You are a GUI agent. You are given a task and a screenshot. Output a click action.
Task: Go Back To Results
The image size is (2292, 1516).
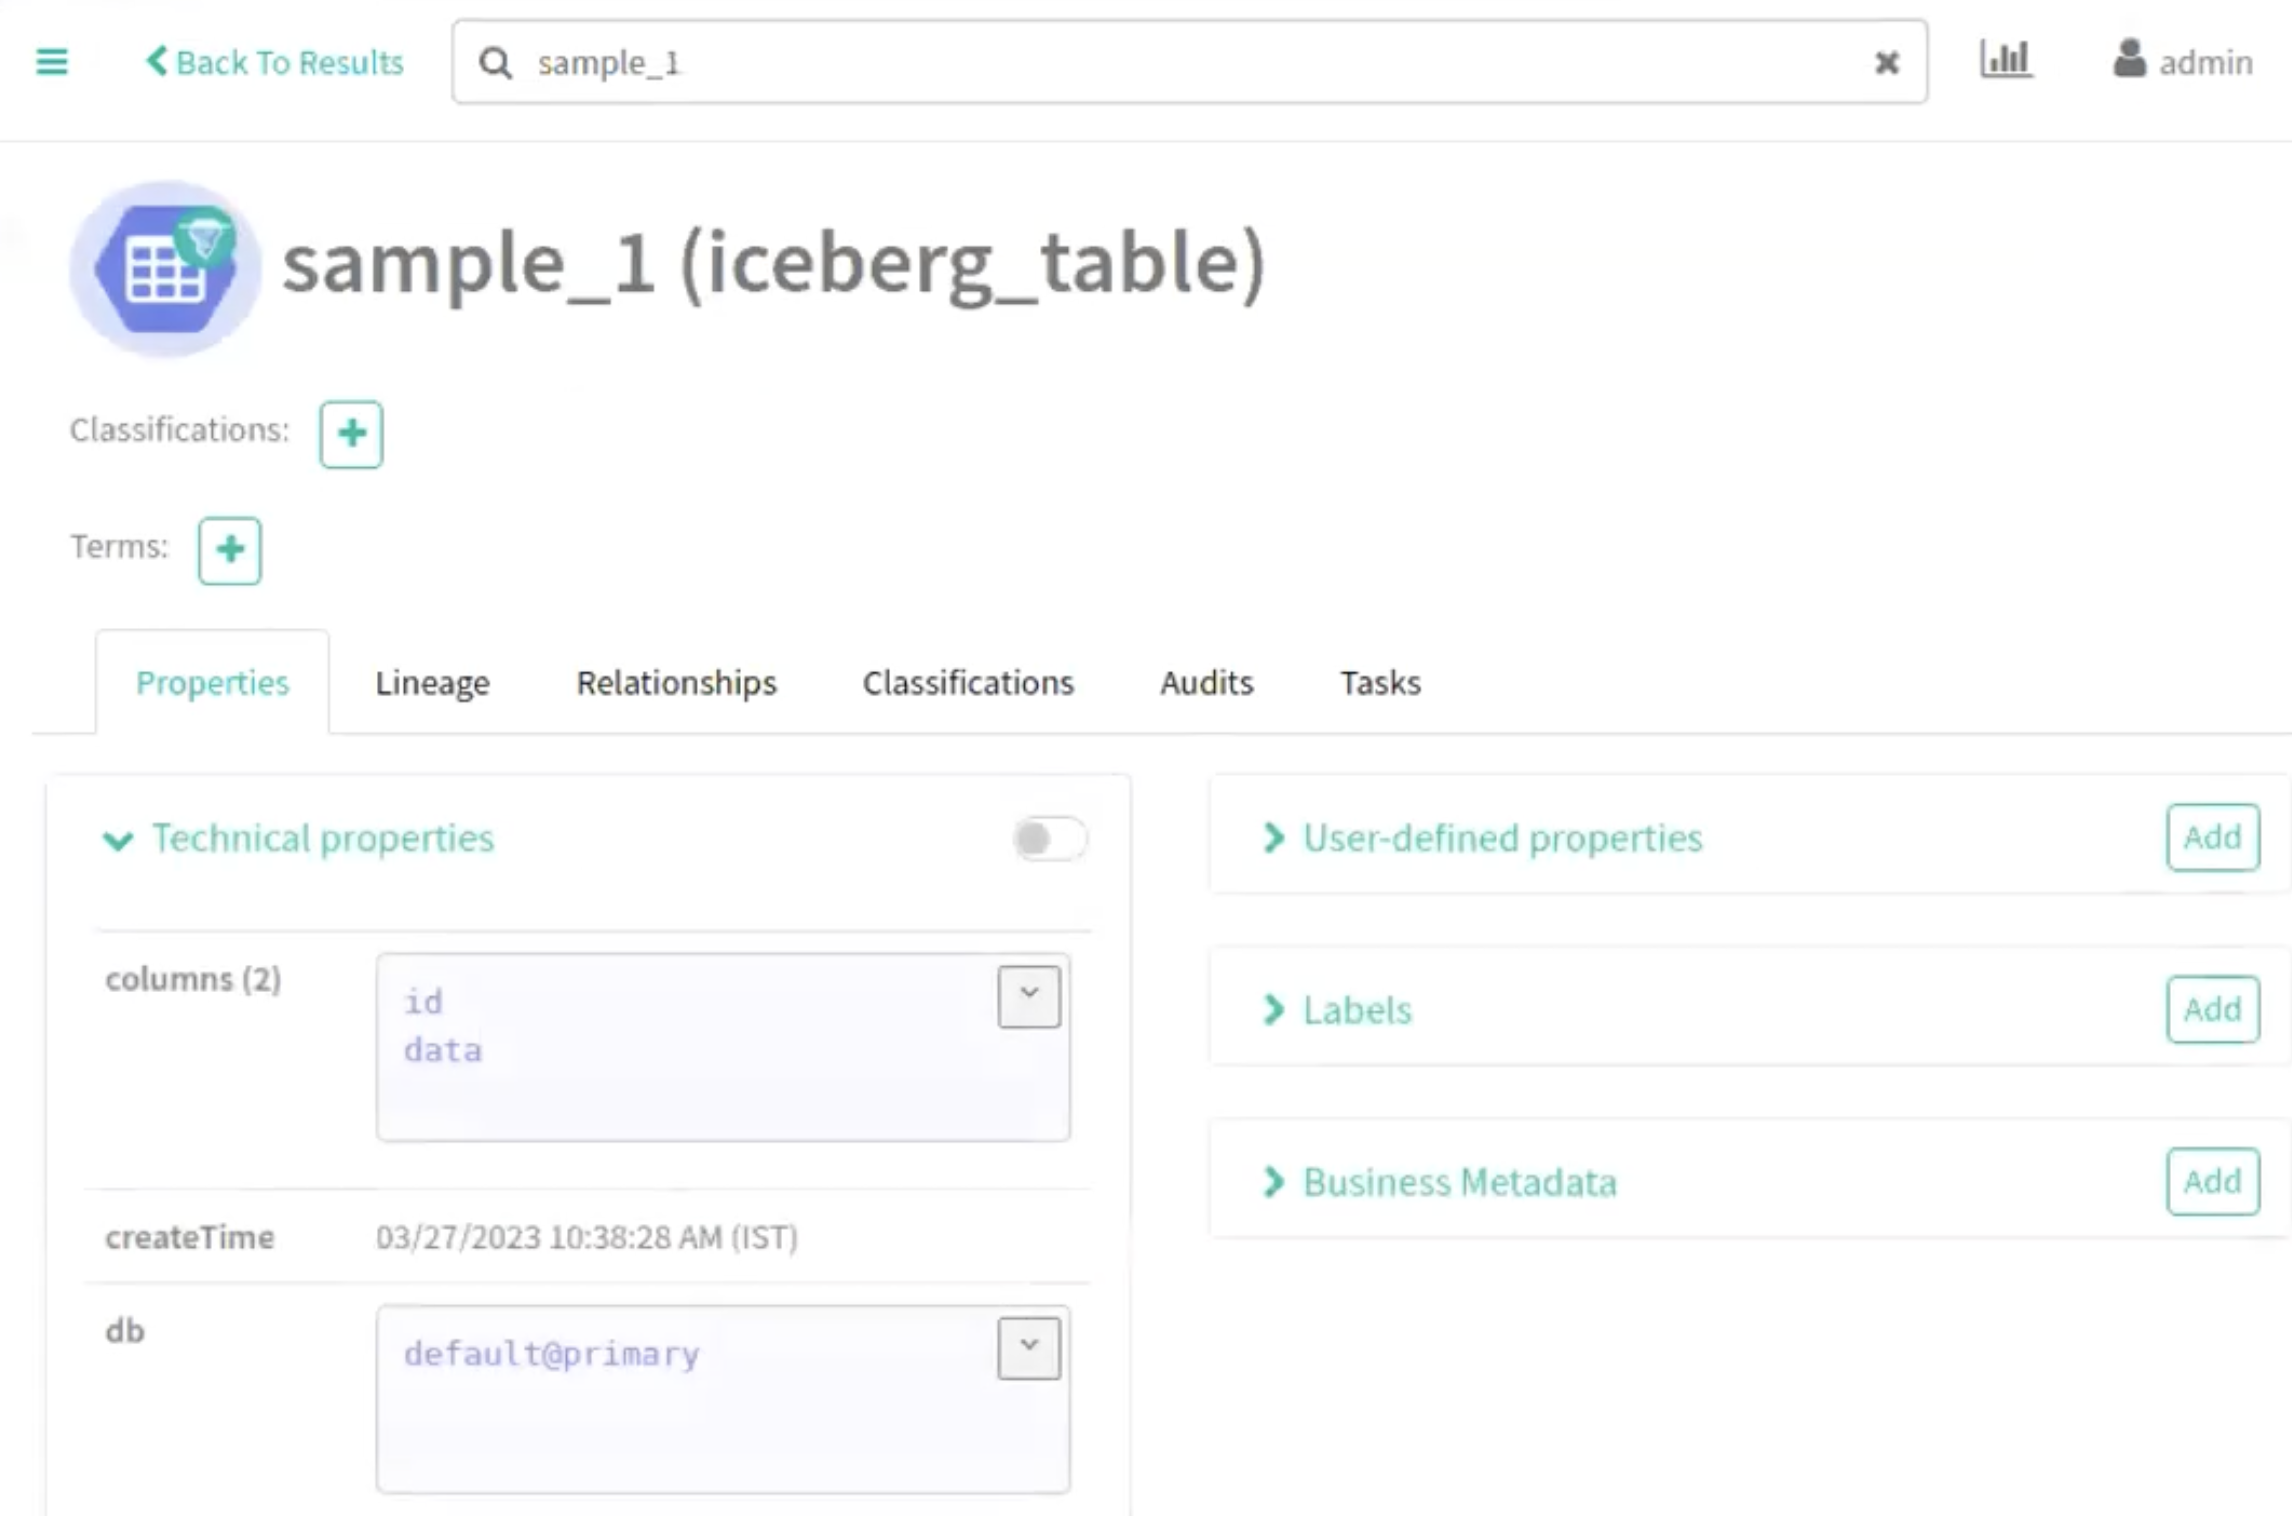[x=275, y=62]
